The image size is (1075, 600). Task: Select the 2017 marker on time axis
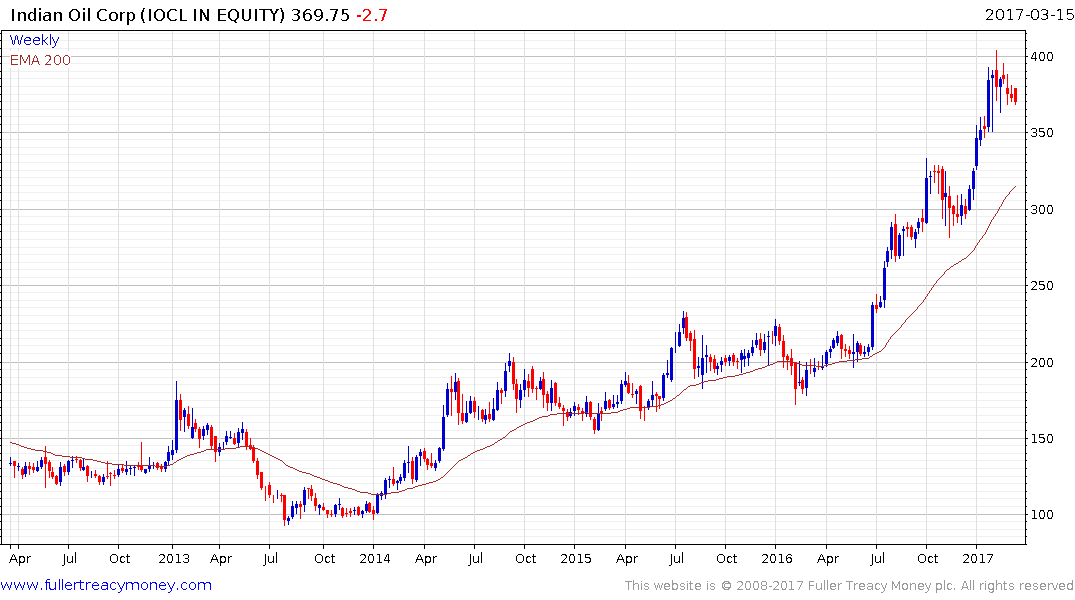click(979, 558)
